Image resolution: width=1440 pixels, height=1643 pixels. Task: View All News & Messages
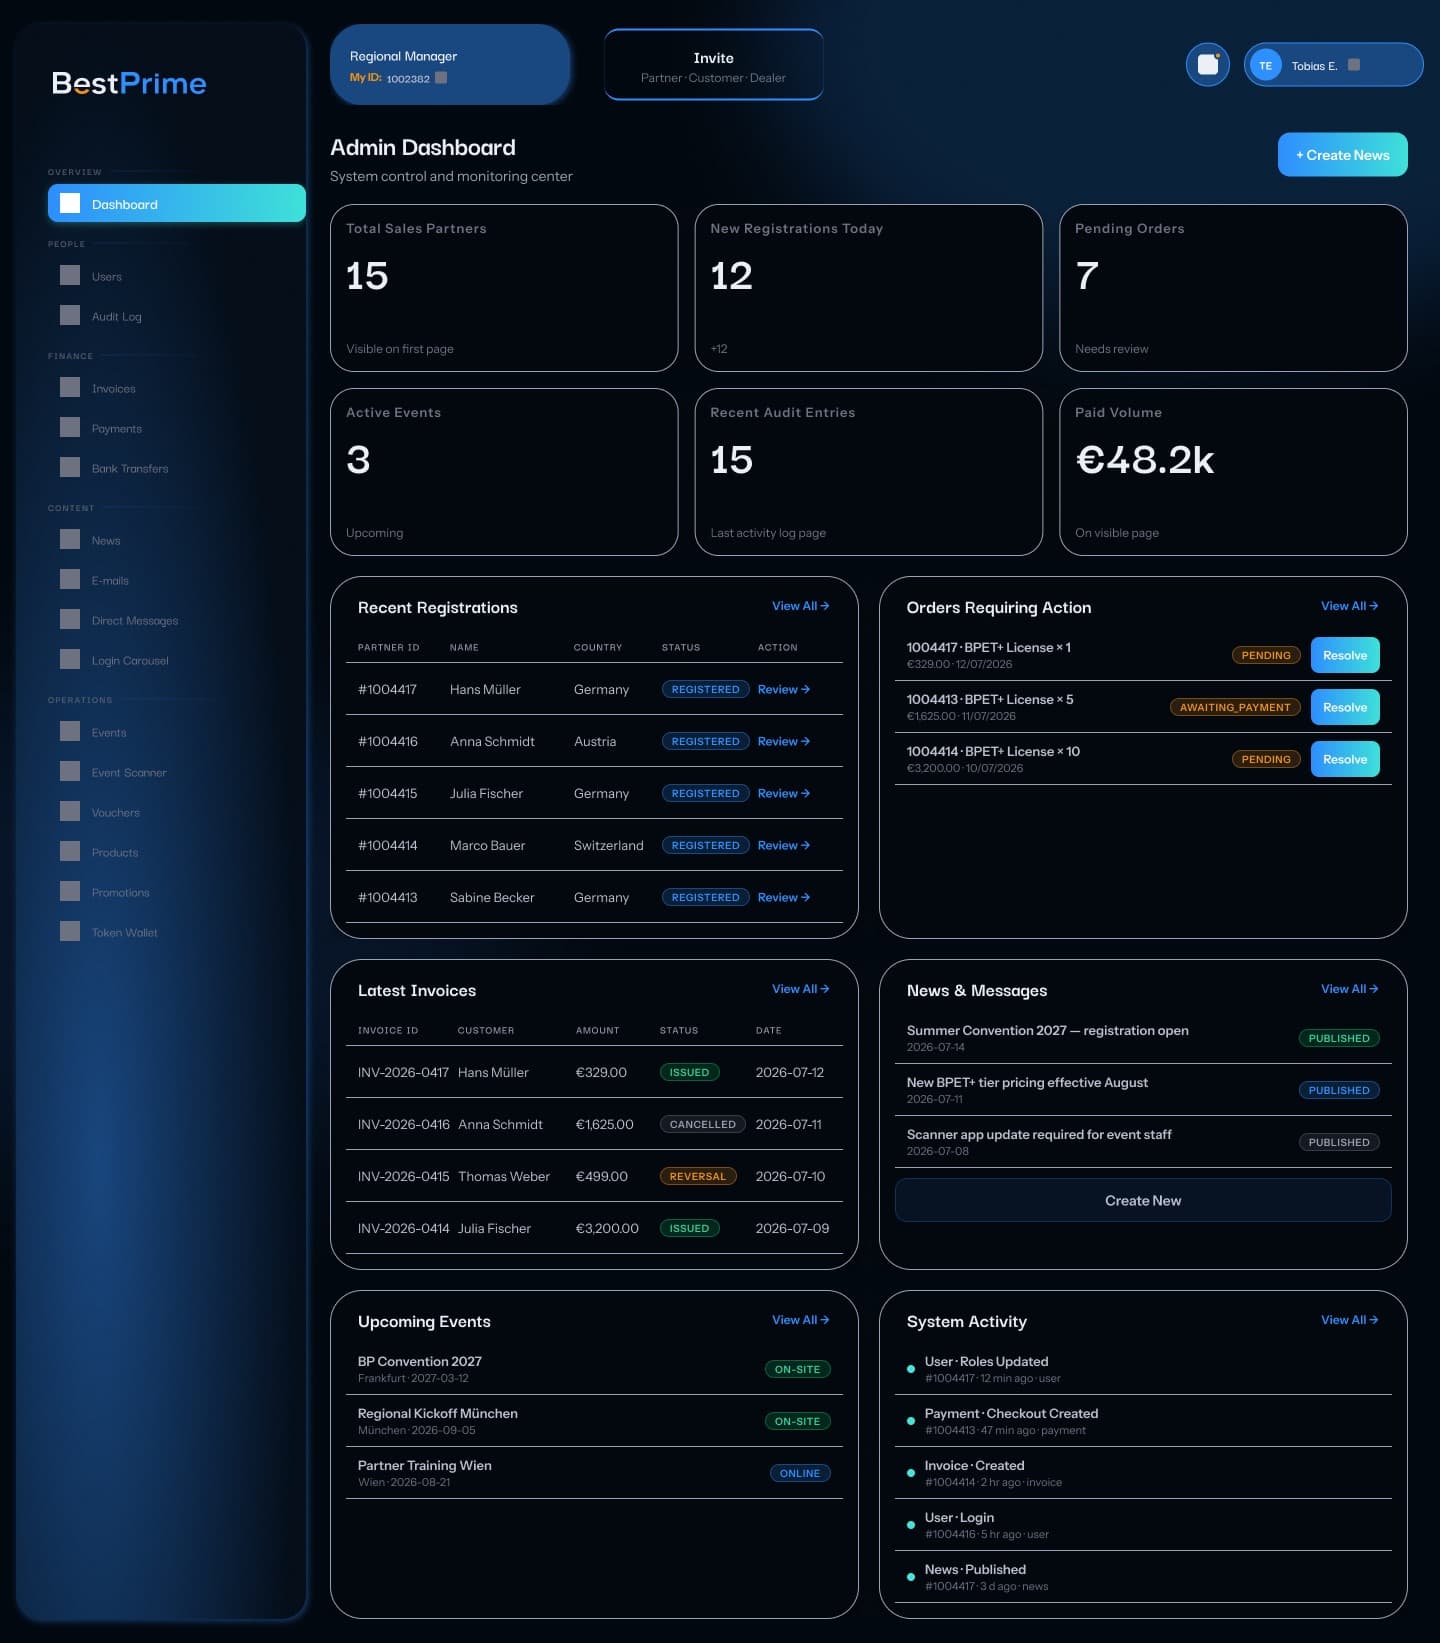[x=1349, y=989]
